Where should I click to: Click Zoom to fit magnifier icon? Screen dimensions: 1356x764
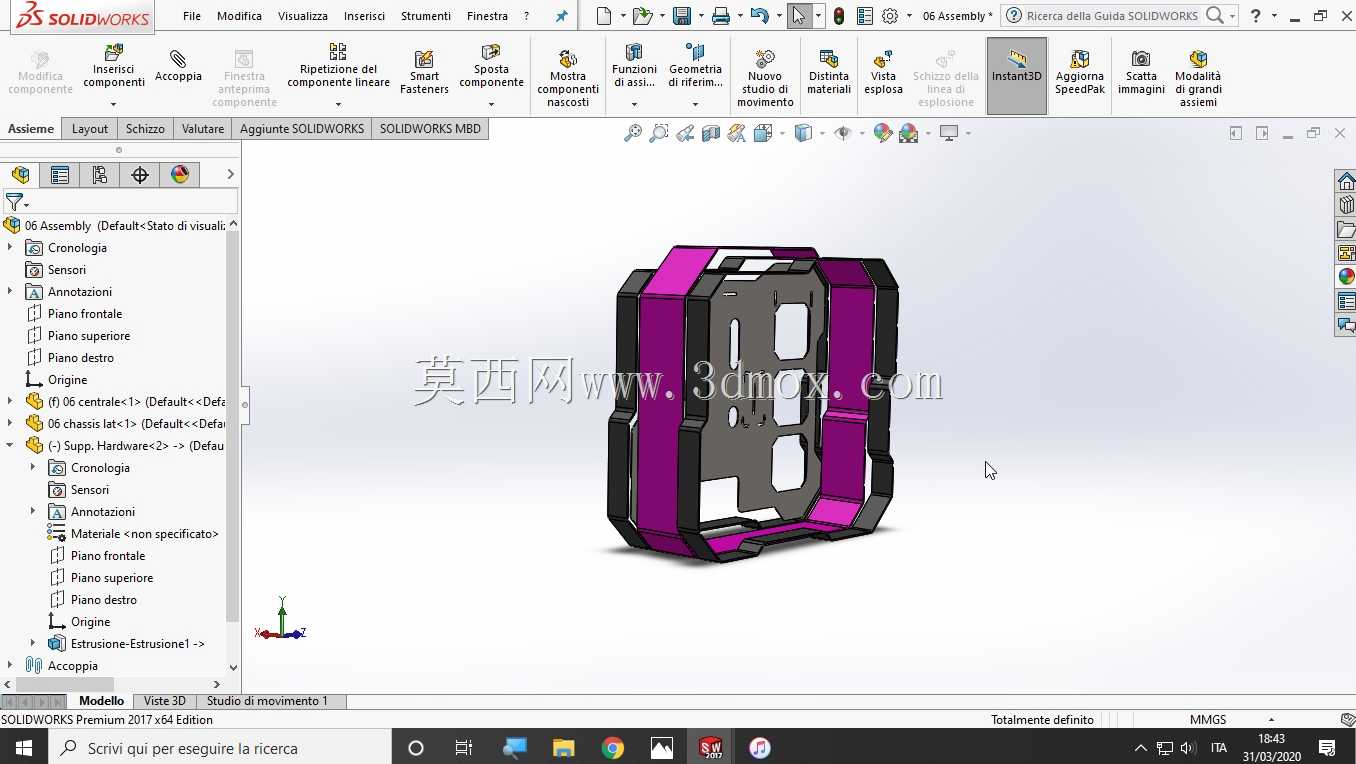633,133
